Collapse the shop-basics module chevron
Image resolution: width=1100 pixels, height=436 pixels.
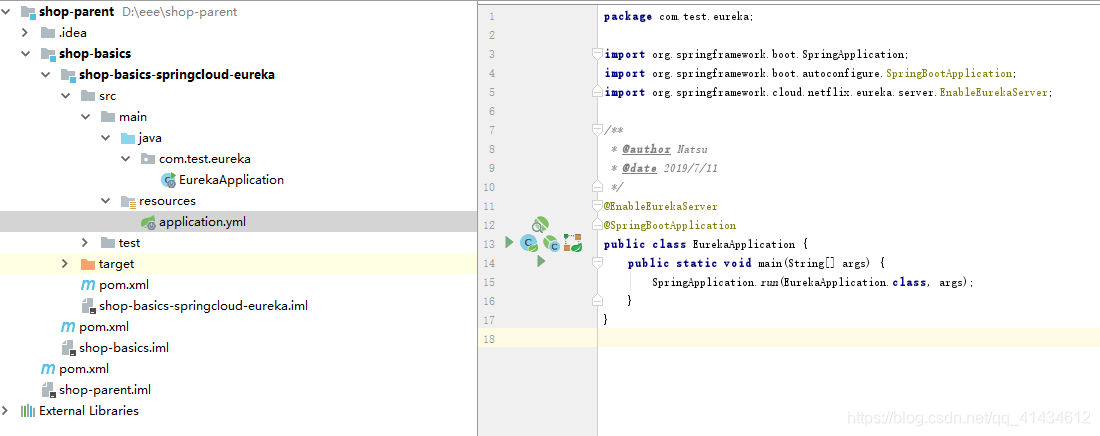pos(25,53)
